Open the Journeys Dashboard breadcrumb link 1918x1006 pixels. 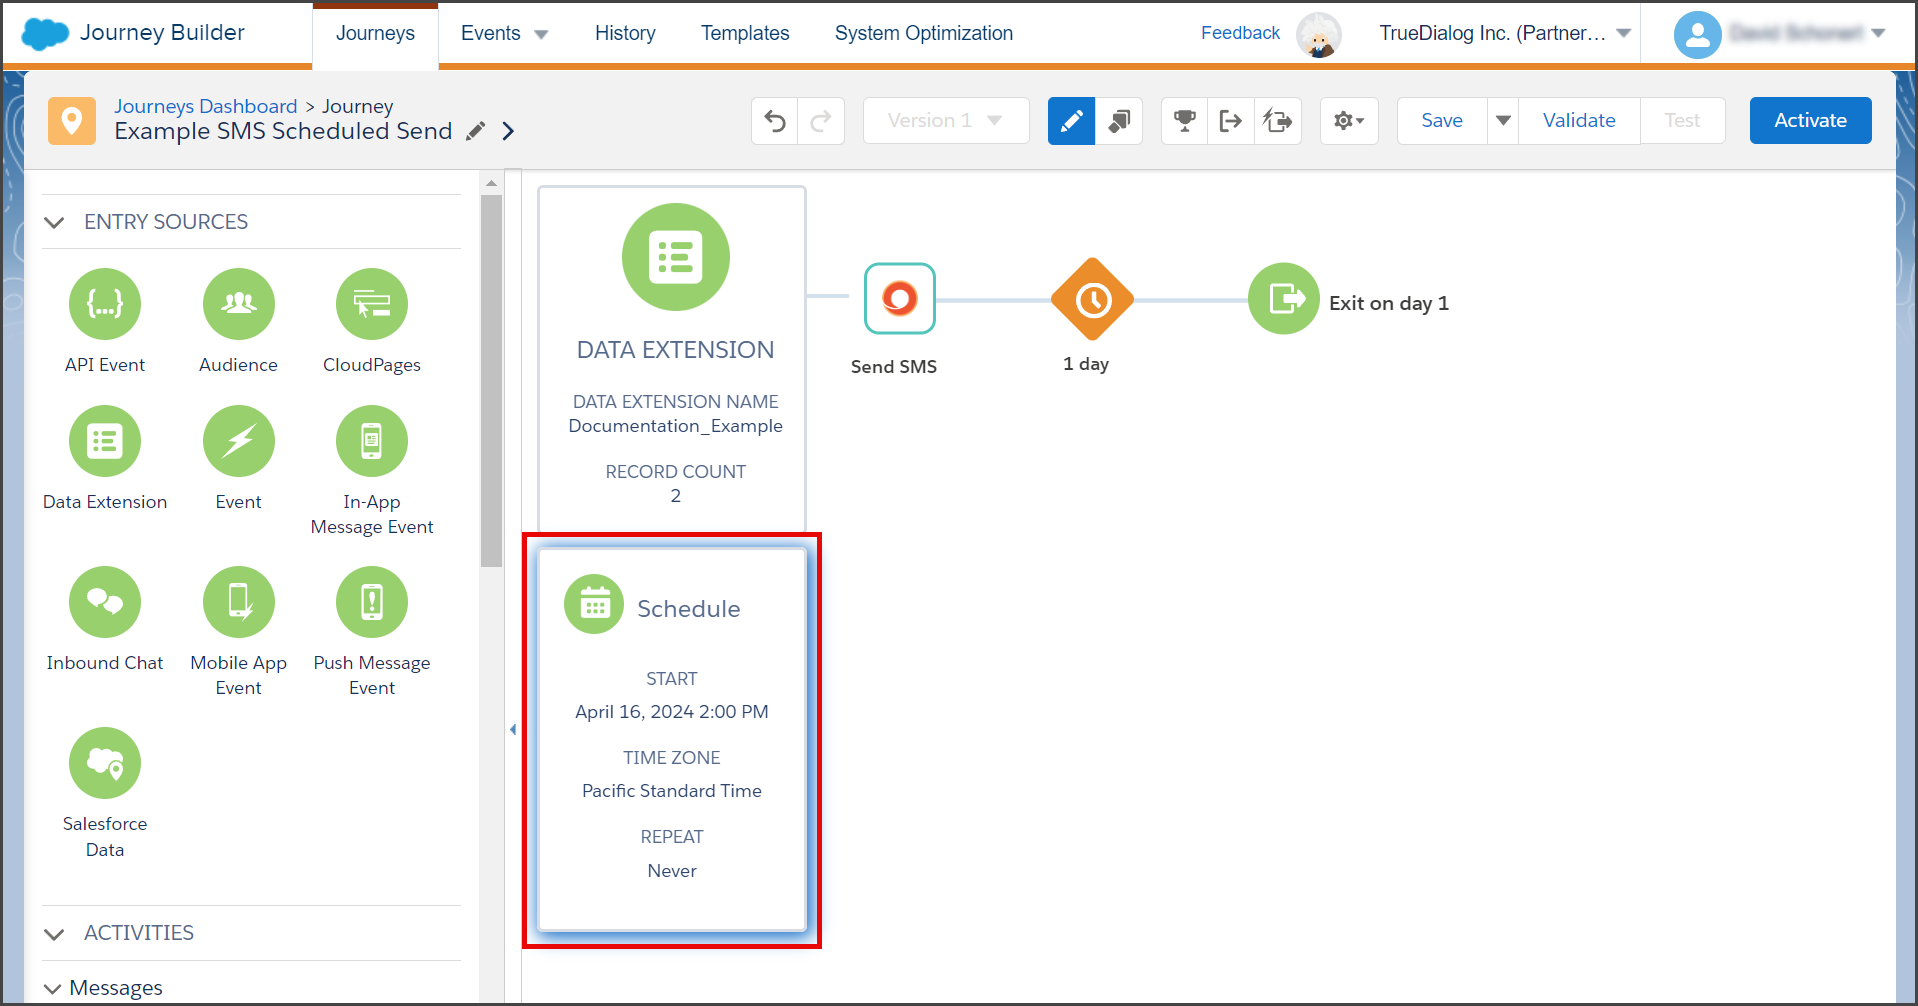point(206,106)
